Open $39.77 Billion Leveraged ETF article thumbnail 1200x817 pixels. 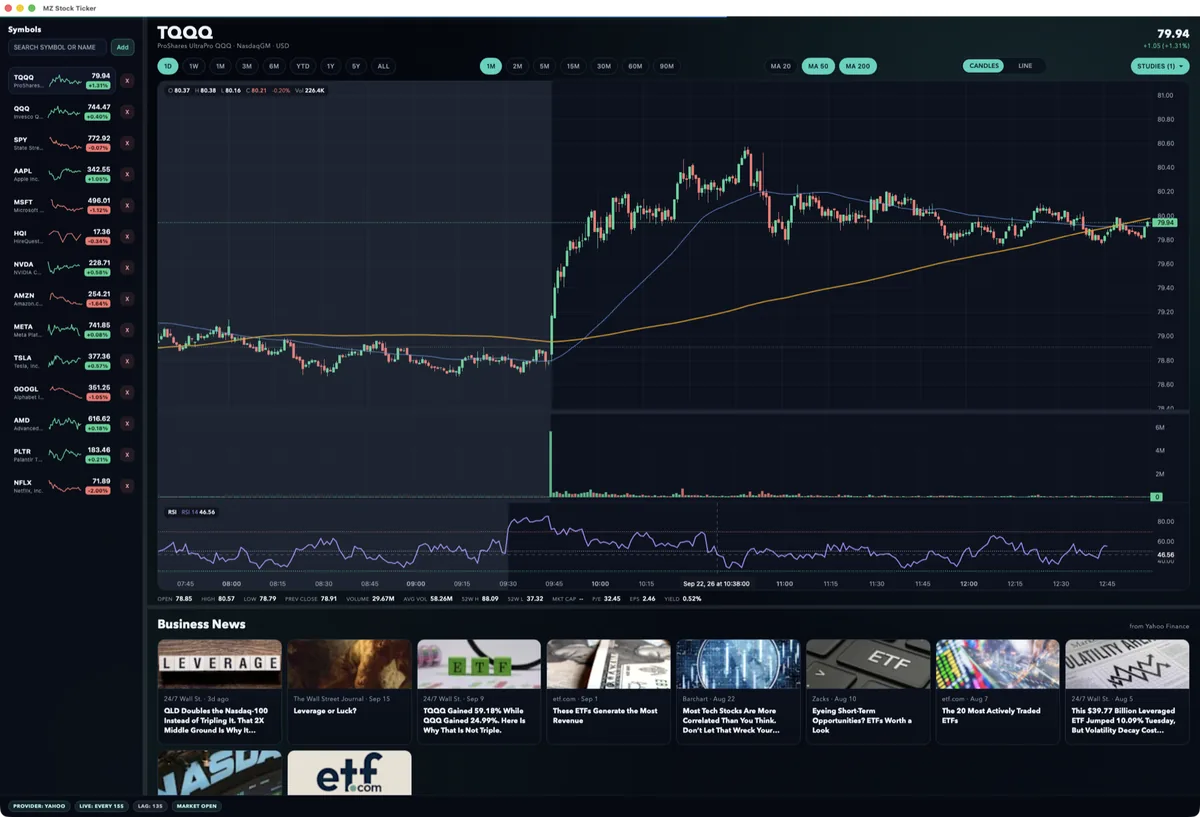1127,665
